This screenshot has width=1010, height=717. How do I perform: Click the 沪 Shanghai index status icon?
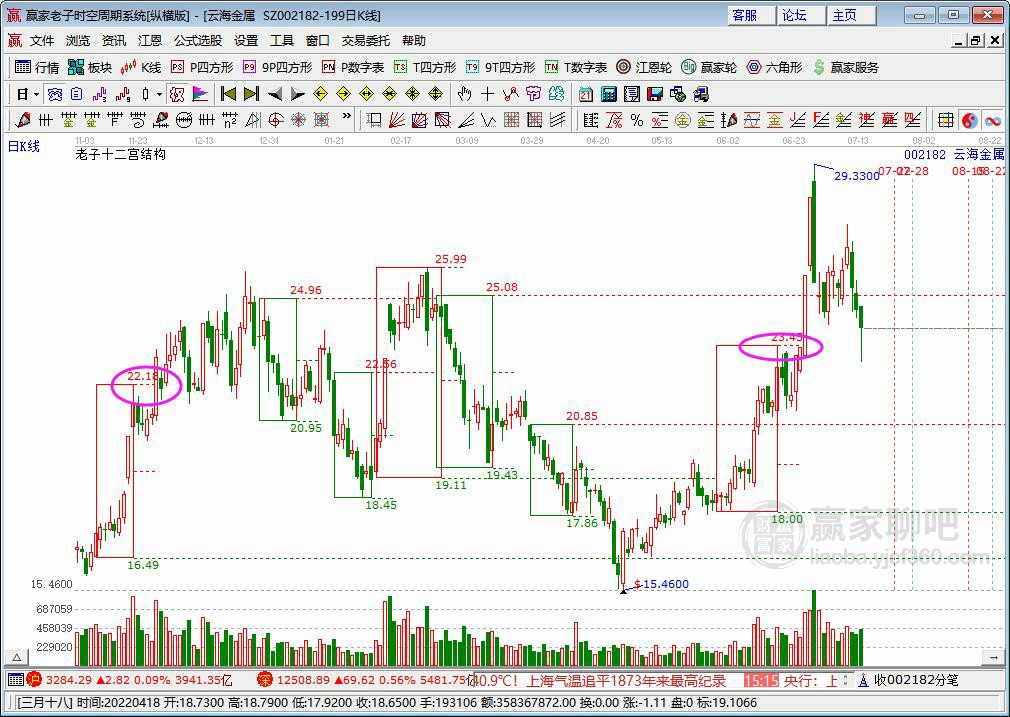34,680
